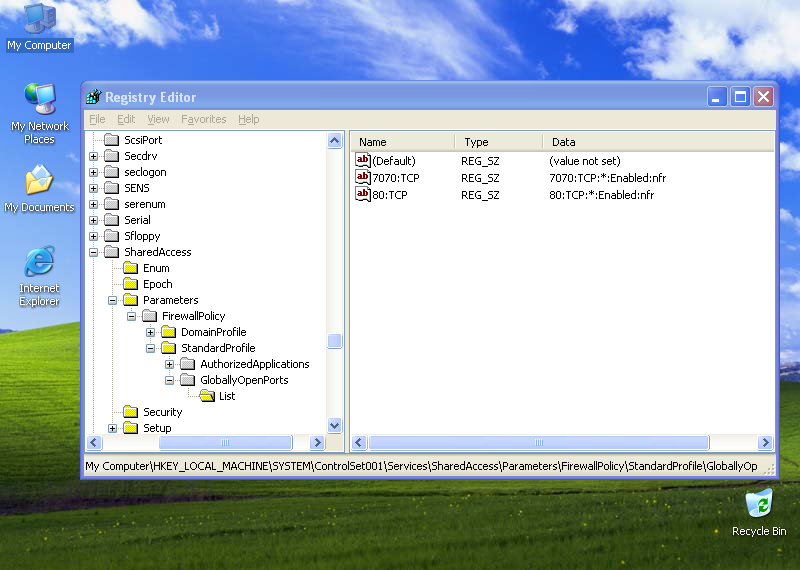Click the seclogon folder icon
800x570 pixels.
pyautogui.click(x=112, y=172)
